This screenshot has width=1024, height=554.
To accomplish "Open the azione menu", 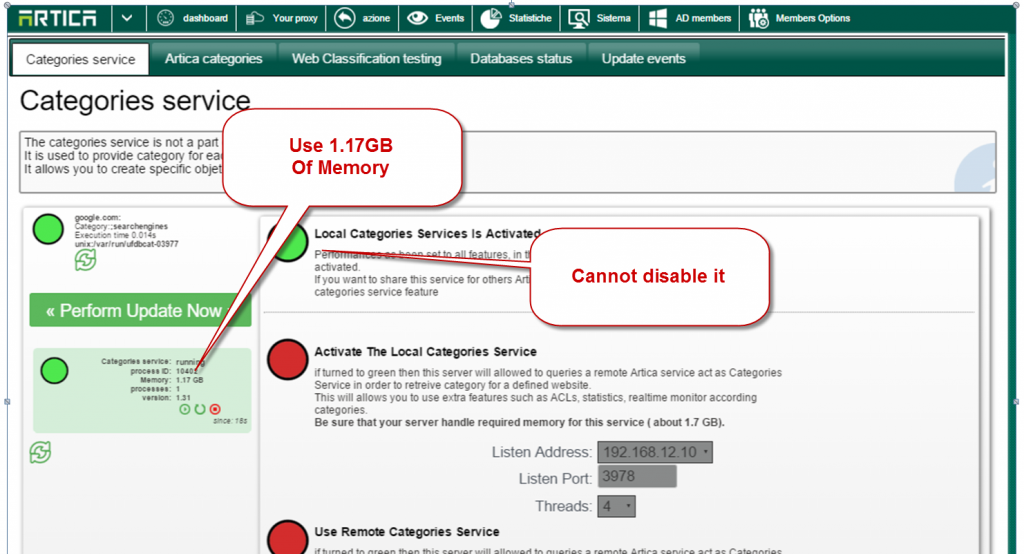I will coord(362,18).
